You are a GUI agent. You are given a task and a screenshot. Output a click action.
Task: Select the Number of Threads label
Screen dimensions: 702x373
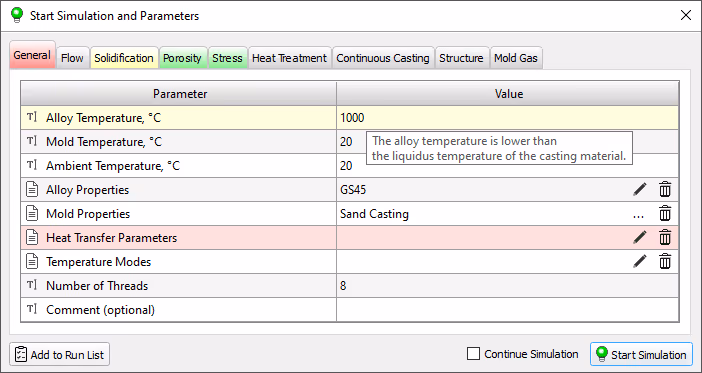coord(97,286)
